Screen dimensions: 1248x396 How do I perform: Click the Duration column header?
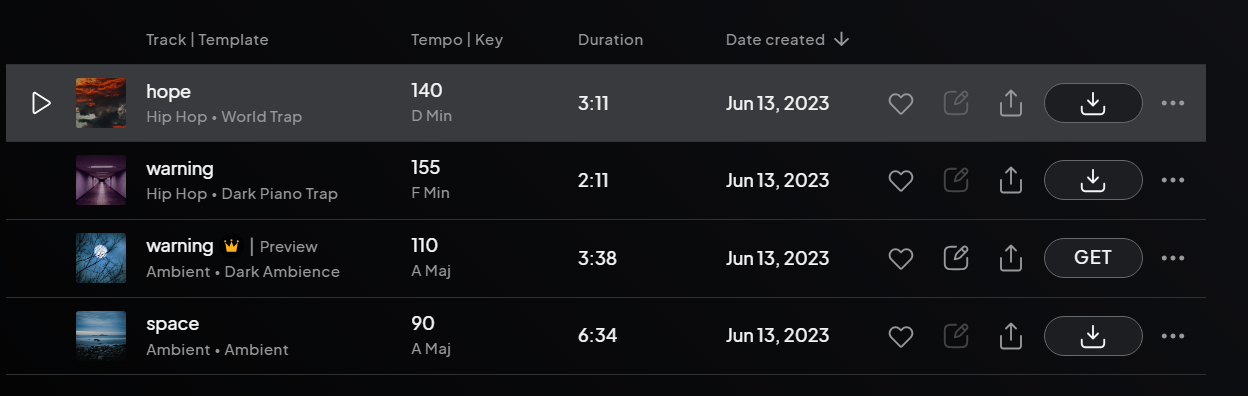click(x=610, y=40)
